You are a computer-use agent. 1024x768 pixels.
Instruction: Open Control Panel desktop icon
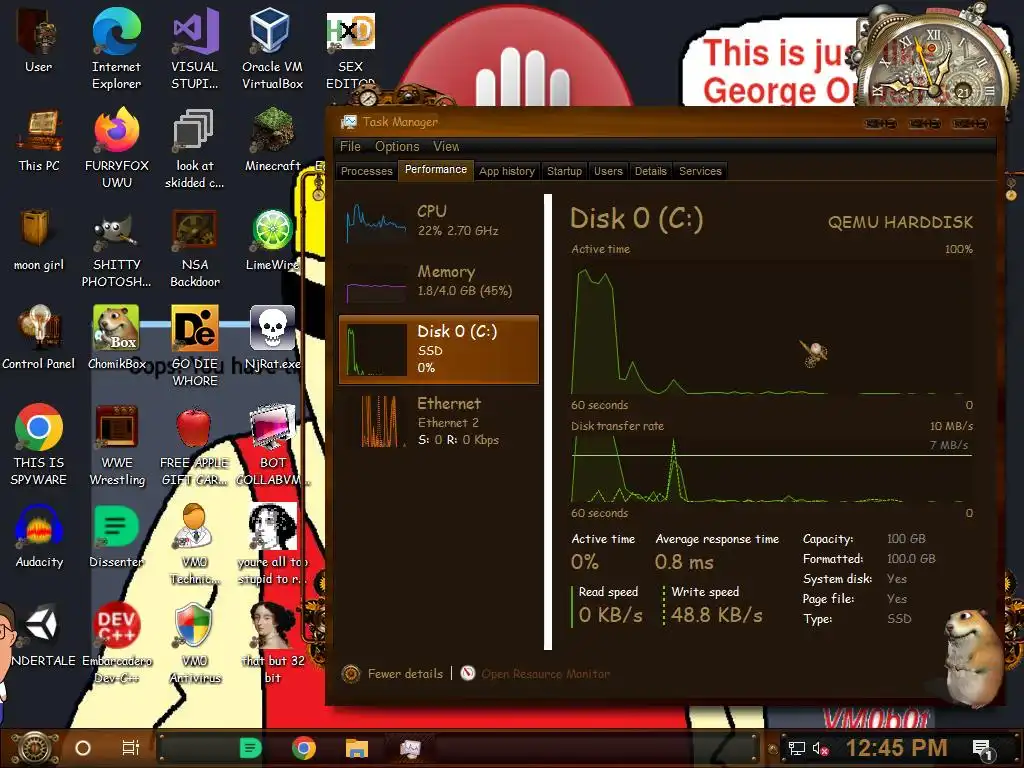pyautogui.click(x=39, y=338)
